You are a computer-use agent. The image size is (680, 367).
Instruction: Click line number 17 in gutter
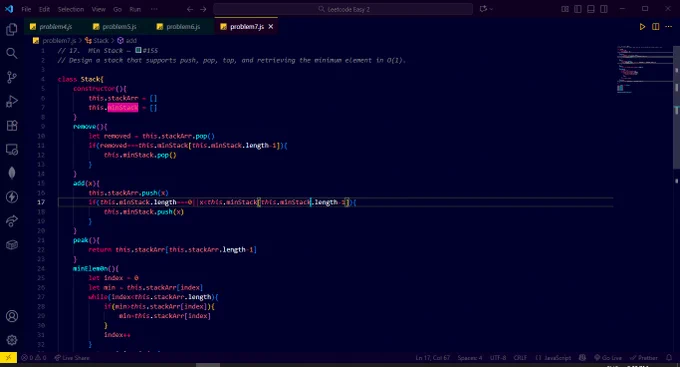point(41,202)
